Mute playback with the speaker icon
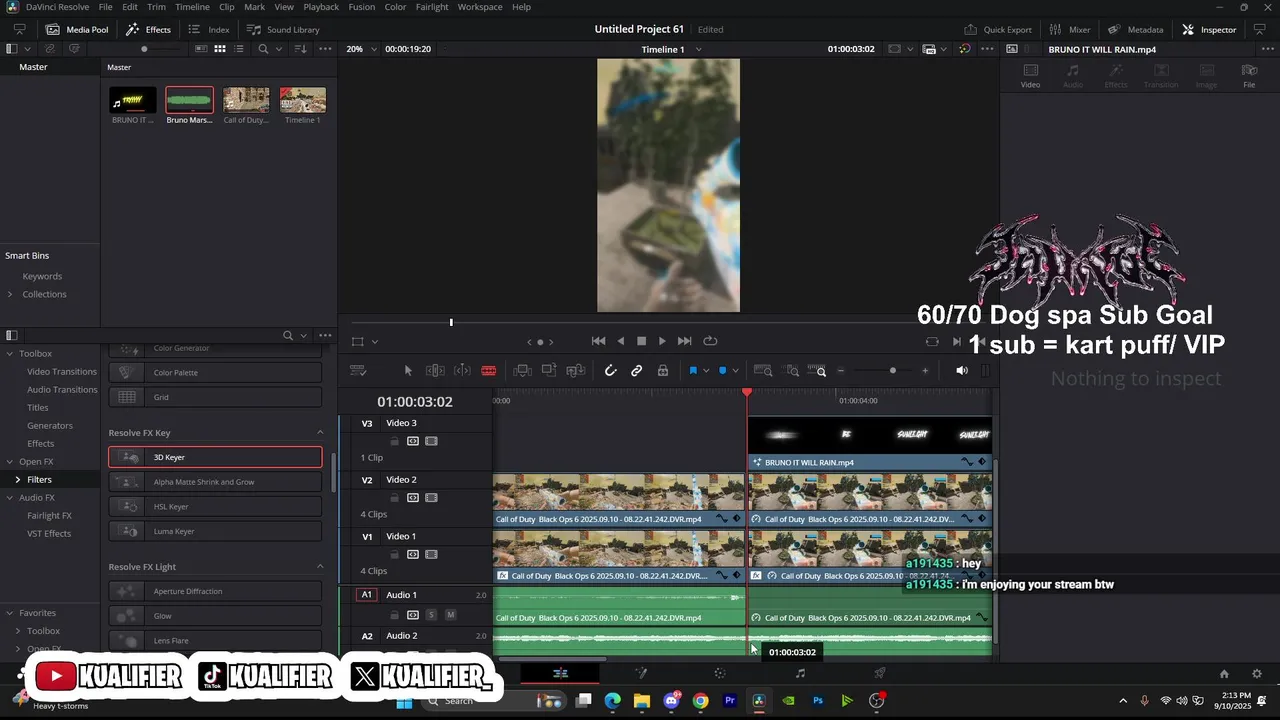 coord(962,371)
